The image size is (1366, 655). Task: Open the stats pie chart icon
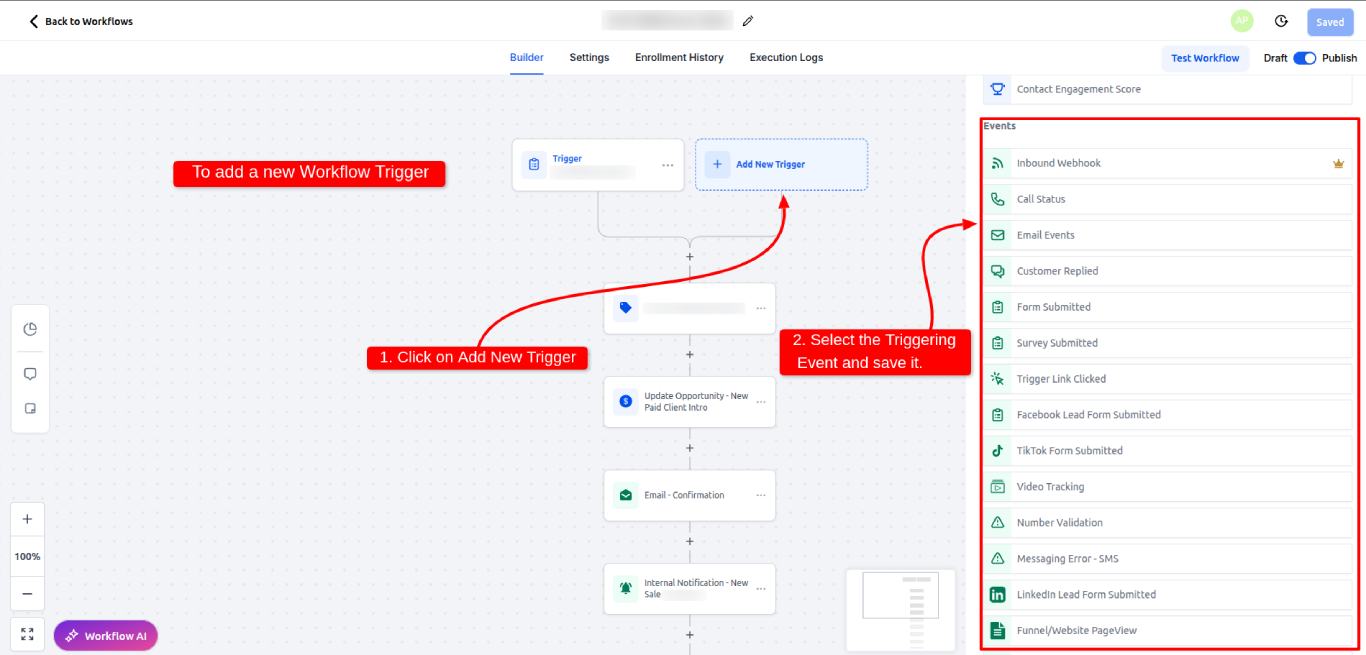[x=30, y=329]
